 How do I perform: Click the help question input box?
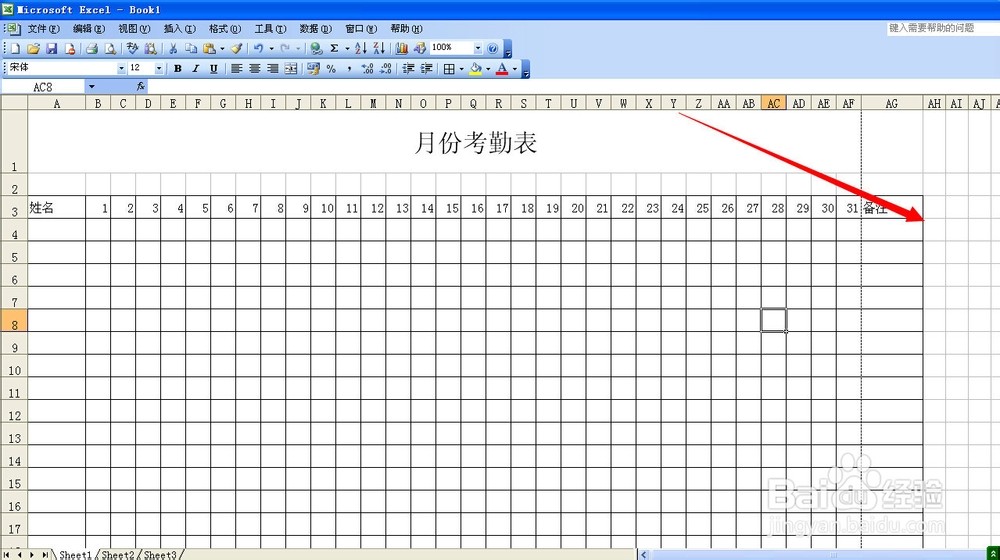943,28
